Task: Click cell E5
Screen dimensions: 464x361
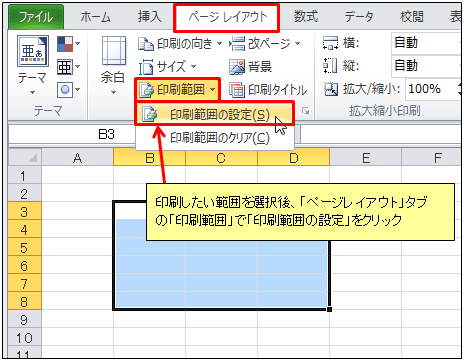Action: 366,247
